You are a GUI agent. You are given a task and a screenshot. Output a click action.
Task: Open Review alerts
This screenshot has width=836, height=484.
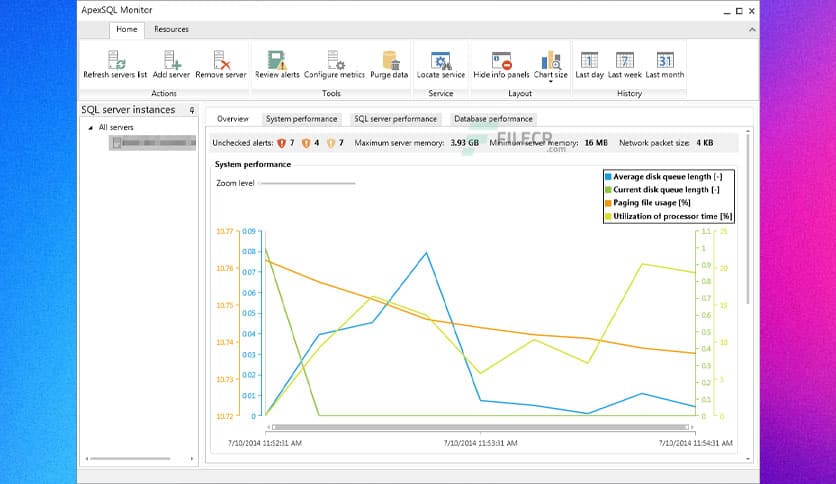click(277, 64)
